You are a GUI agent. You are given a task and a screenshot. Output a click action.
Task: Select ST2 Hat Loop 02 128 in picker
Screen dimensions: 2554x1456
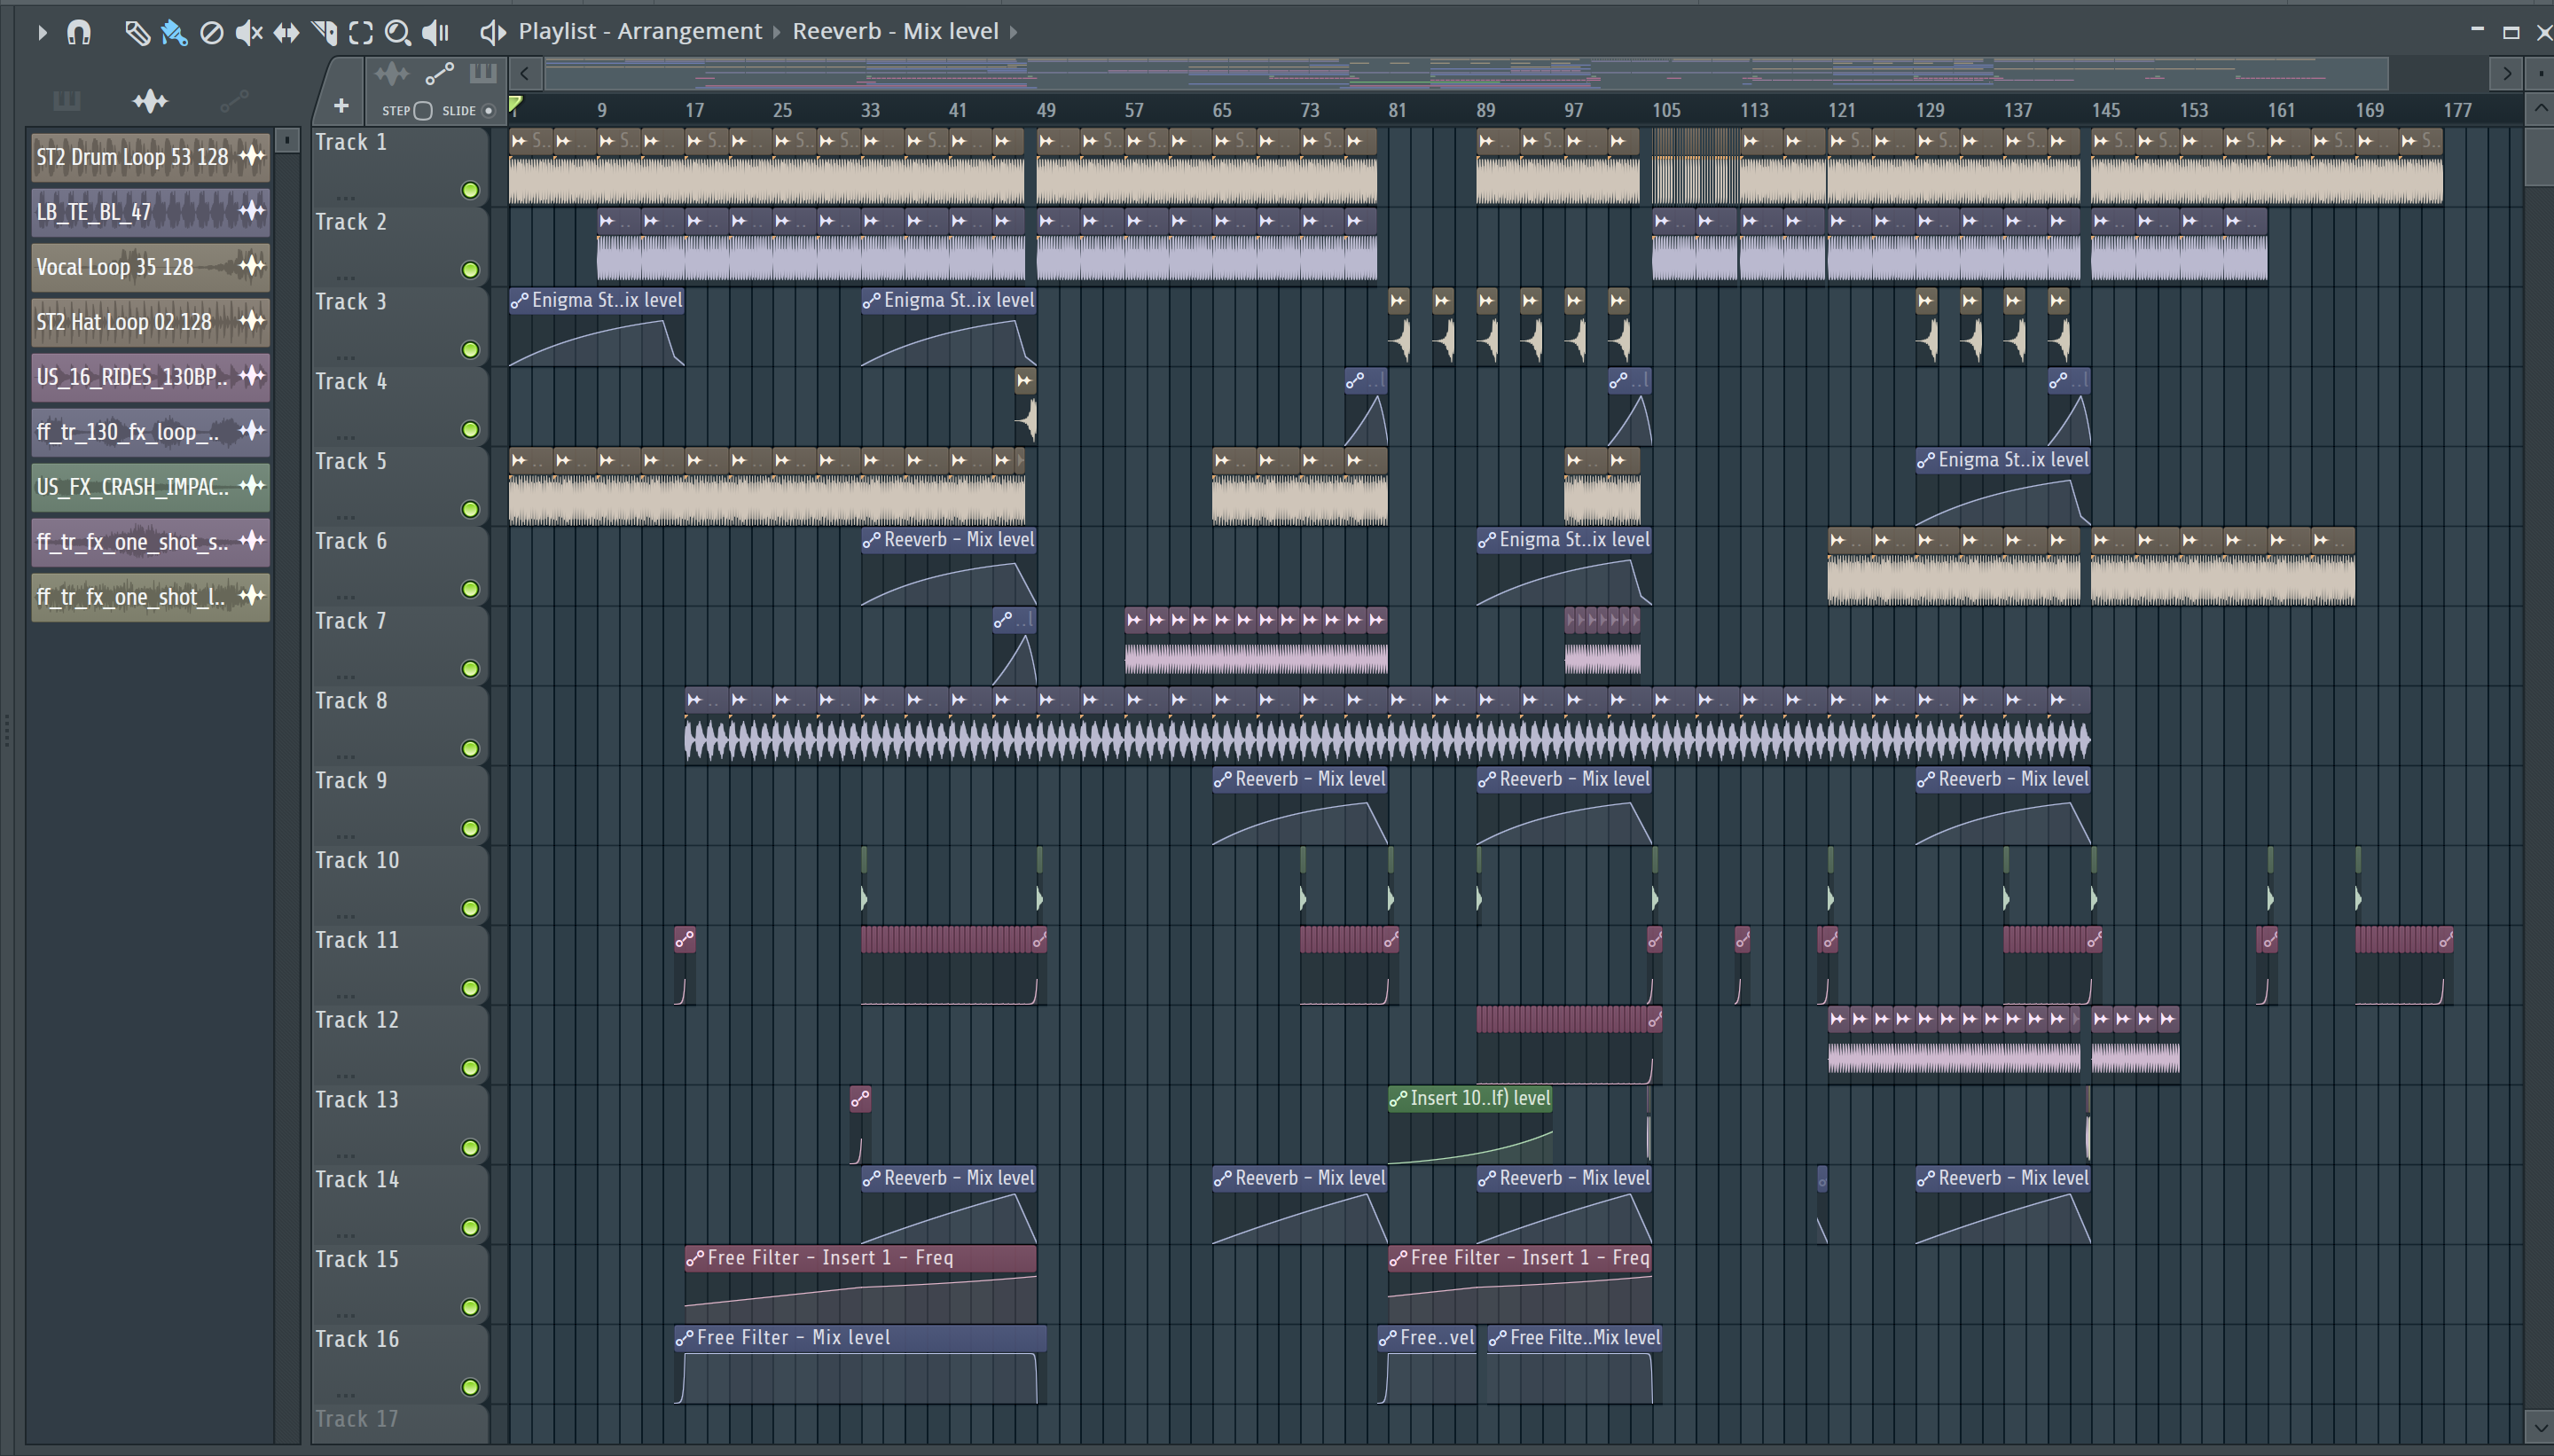point(150,321)
